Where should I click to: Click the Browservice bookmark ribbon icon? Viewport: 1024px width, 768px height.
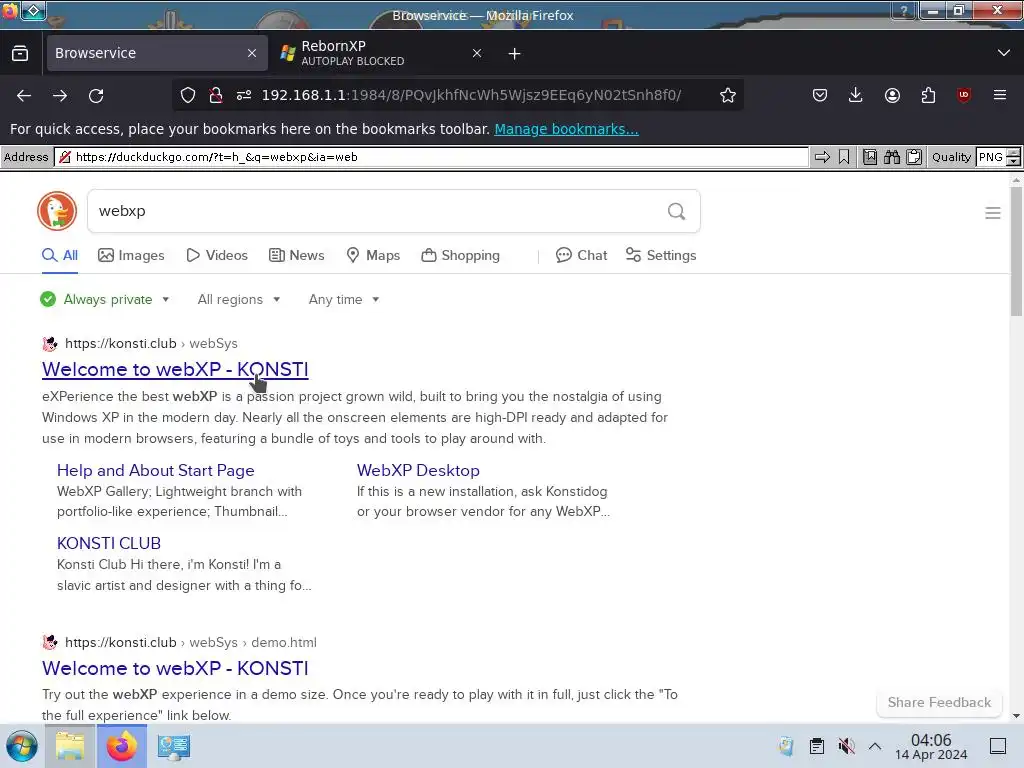click(x=844, y=157)
